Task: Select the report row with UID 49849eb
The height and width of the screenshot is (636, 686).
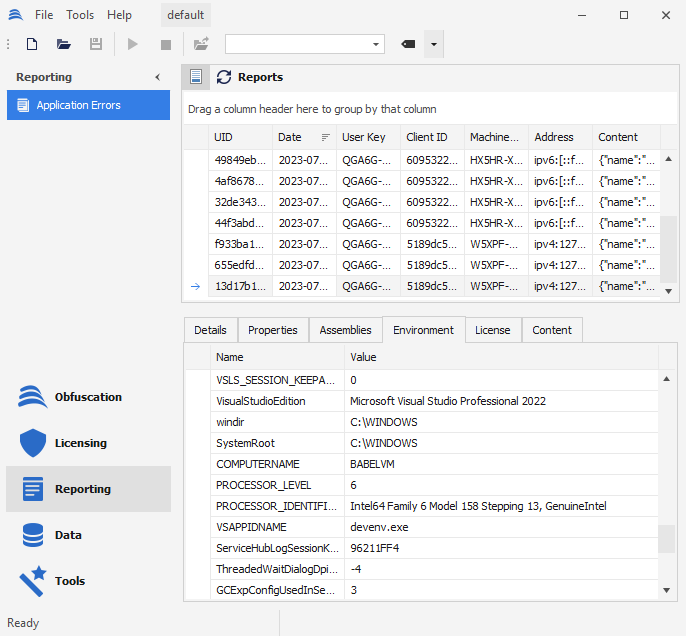Action: point(240,160)
